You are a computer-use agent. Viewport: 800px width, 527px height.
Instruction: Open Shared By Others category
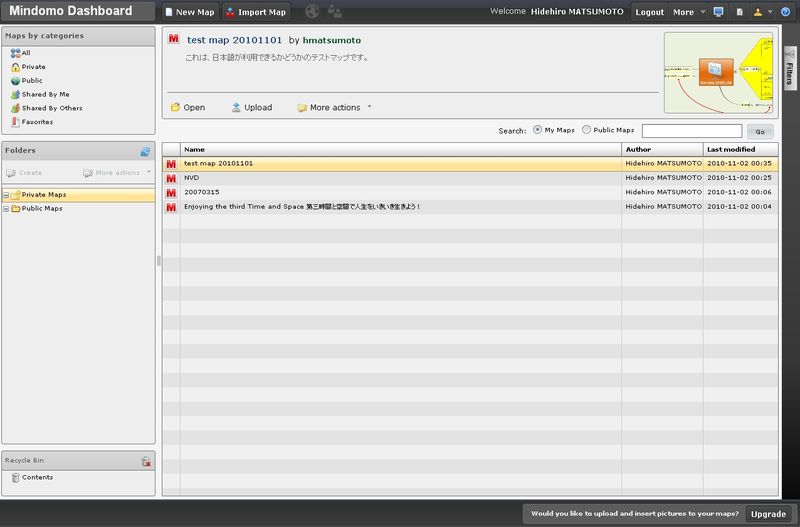pos(46,108)
